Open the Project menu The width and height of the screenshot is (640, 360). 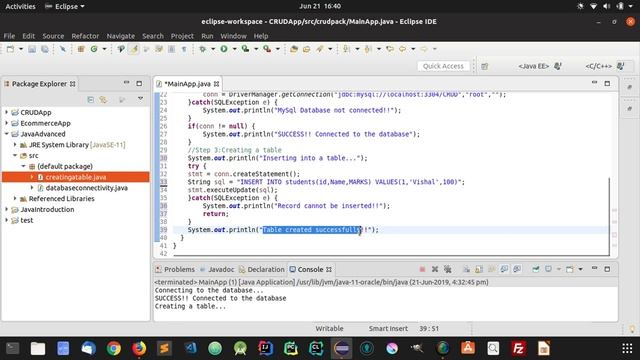pyautogui.click(x=182, y=36)
